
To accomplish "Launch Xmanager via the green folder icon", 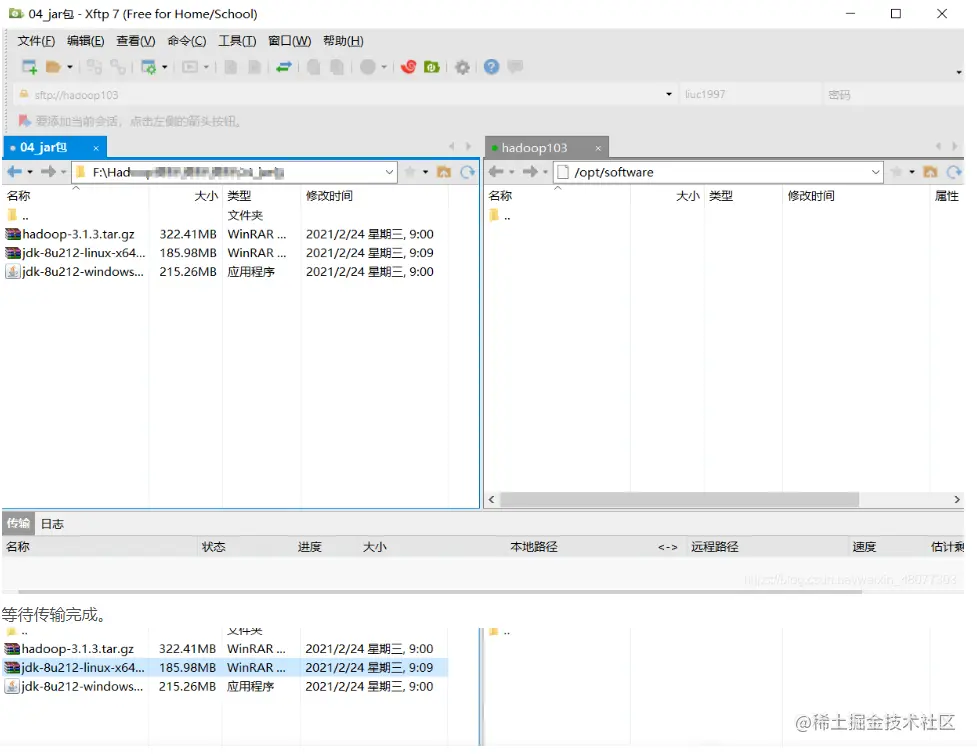I will click(432, 67).
